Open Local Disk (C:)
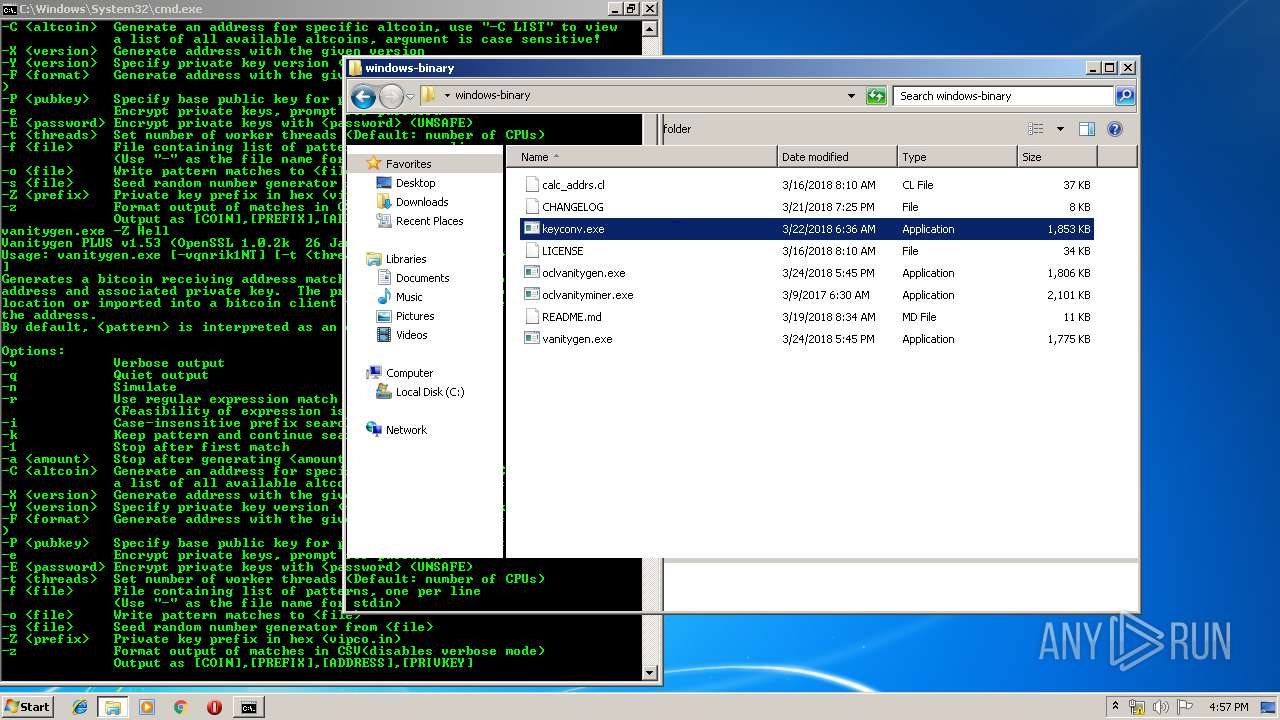 click(x=430, y=392)
